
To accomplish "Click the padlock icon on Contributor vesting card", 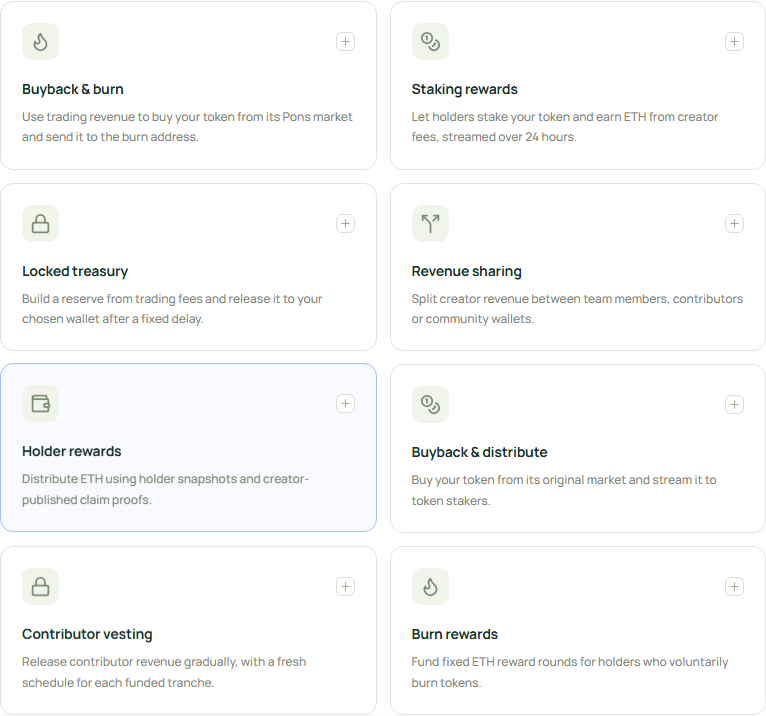I will [41, 587].
